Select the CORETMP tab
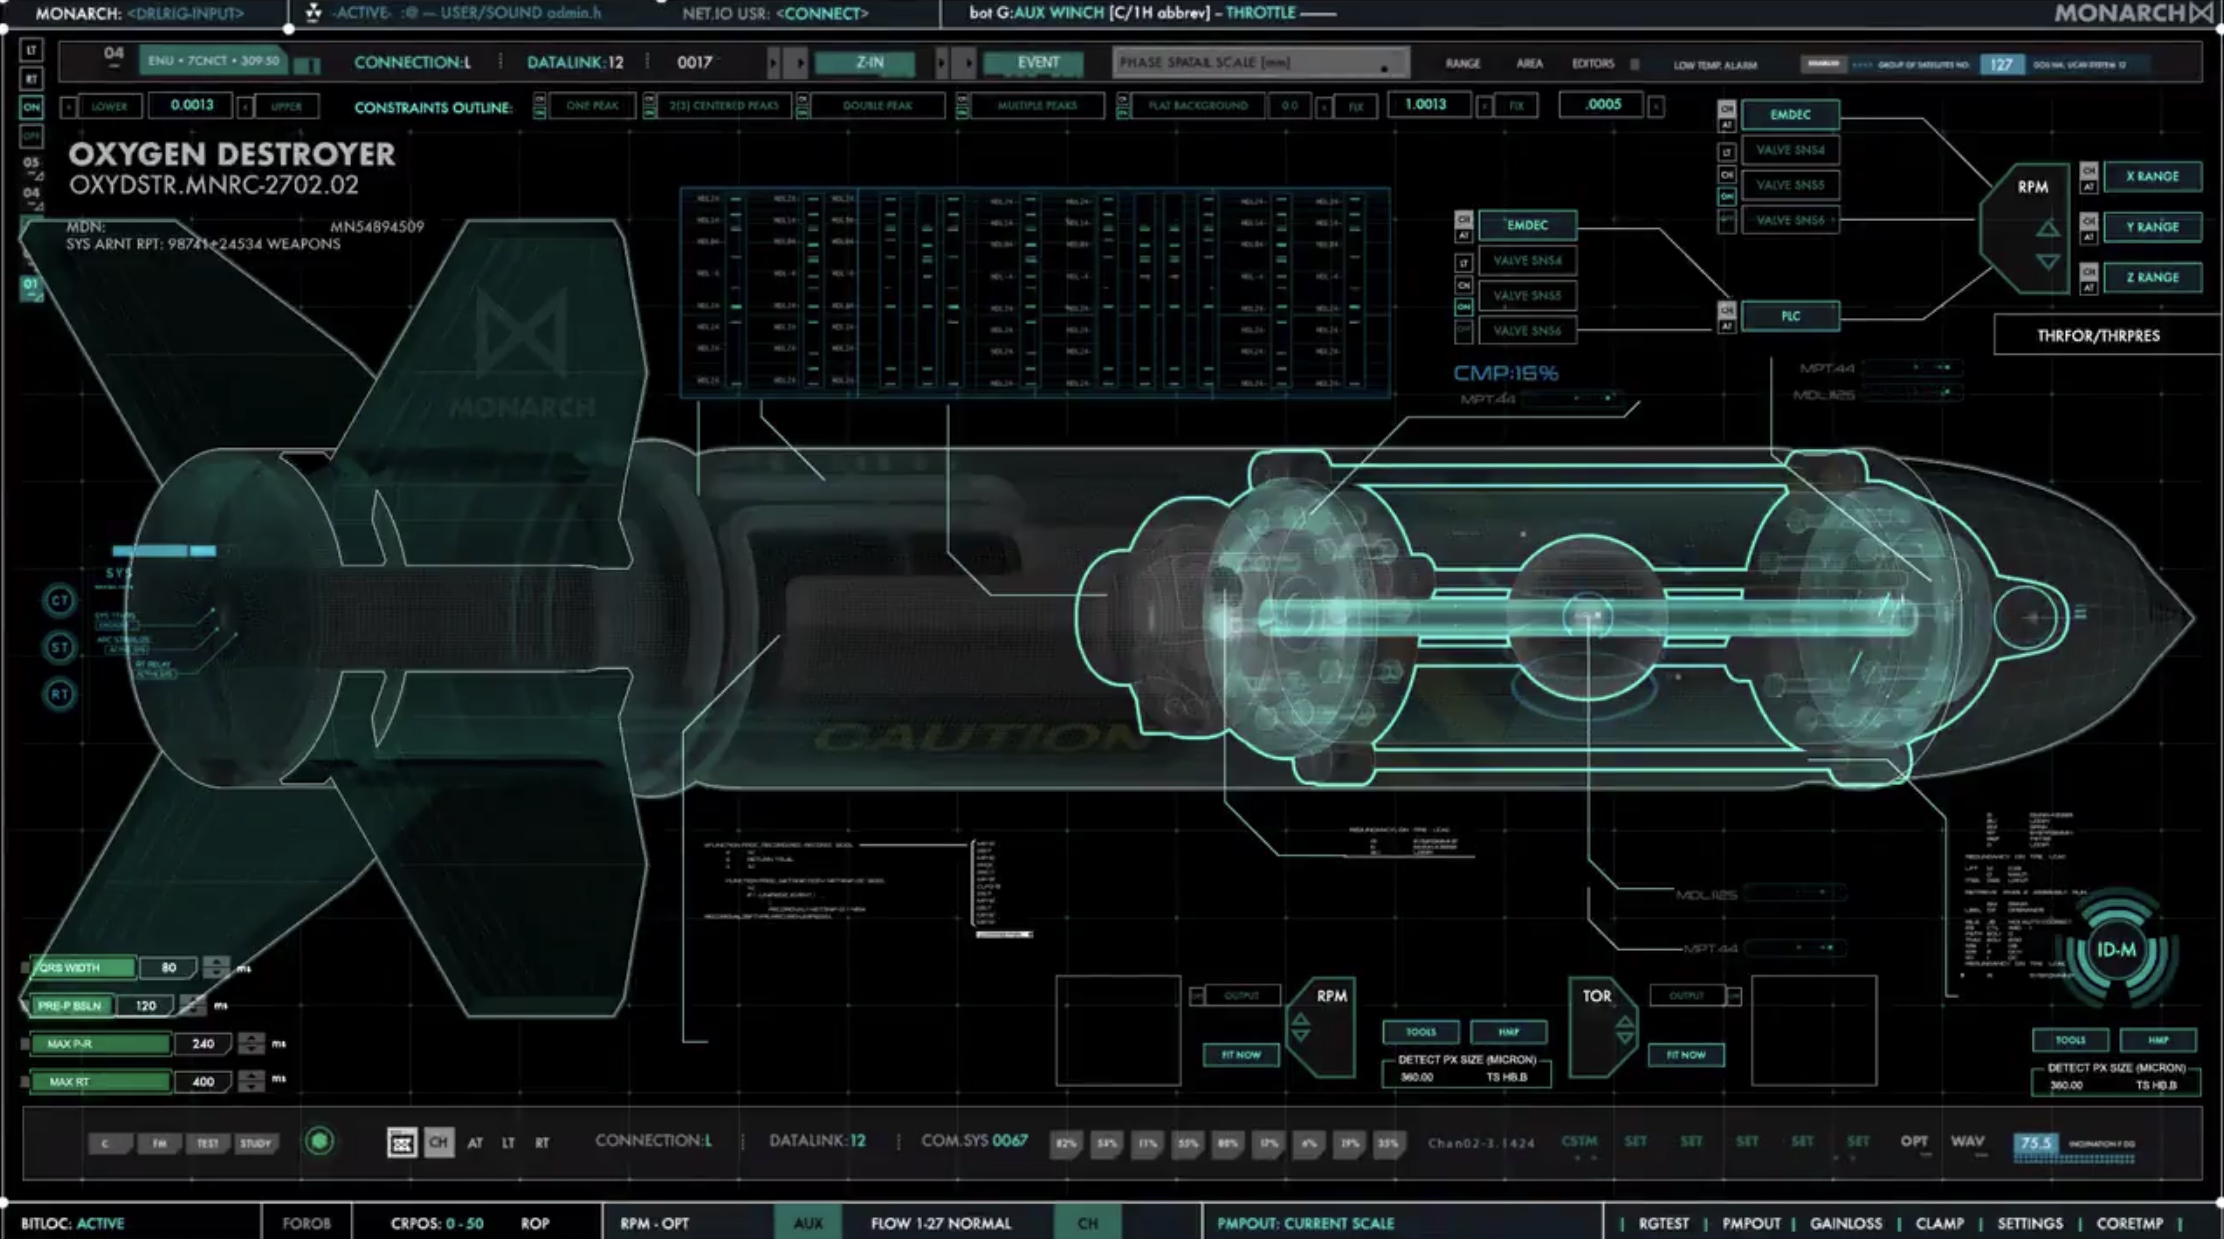2224x1239 pixels. [2129, 1223]
